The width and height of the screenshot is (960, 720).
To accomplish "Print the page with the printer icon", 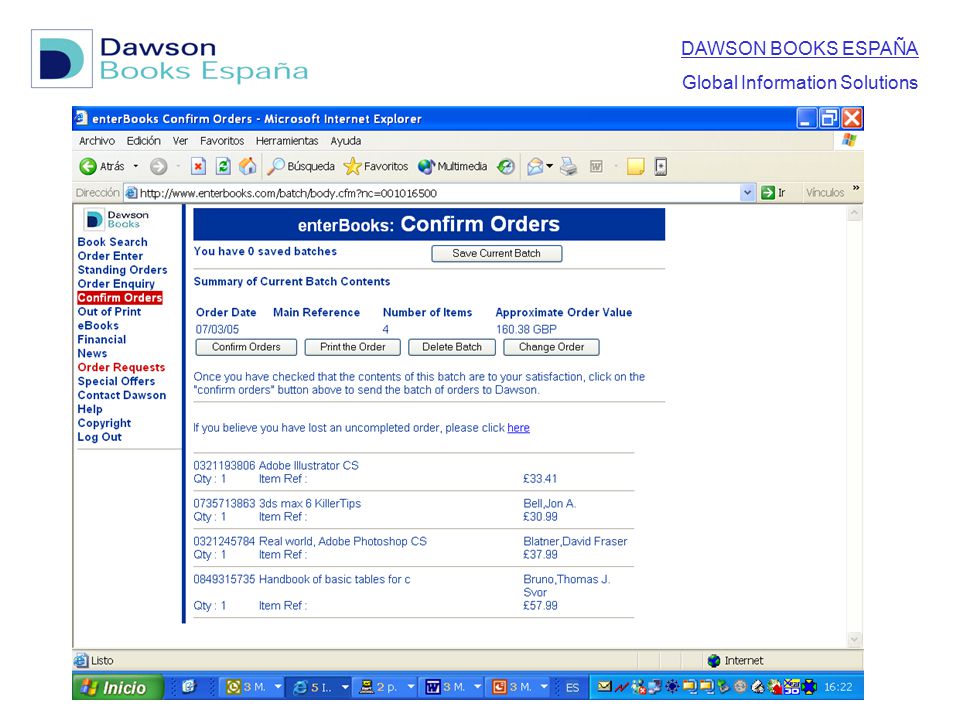I will 569,166.
